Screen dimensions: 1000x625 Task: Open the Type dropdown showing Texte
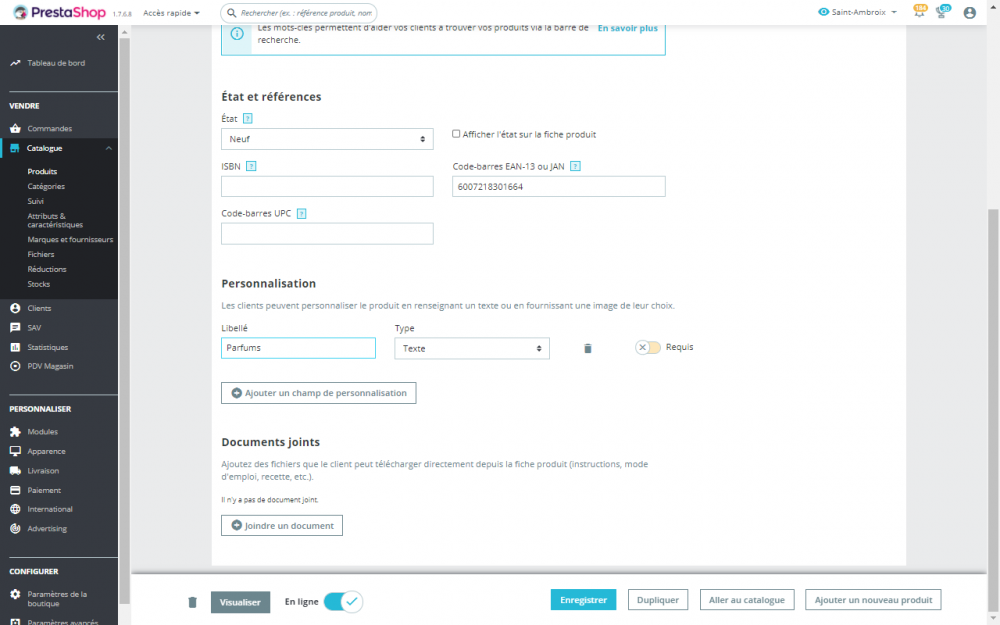(472, 348)
